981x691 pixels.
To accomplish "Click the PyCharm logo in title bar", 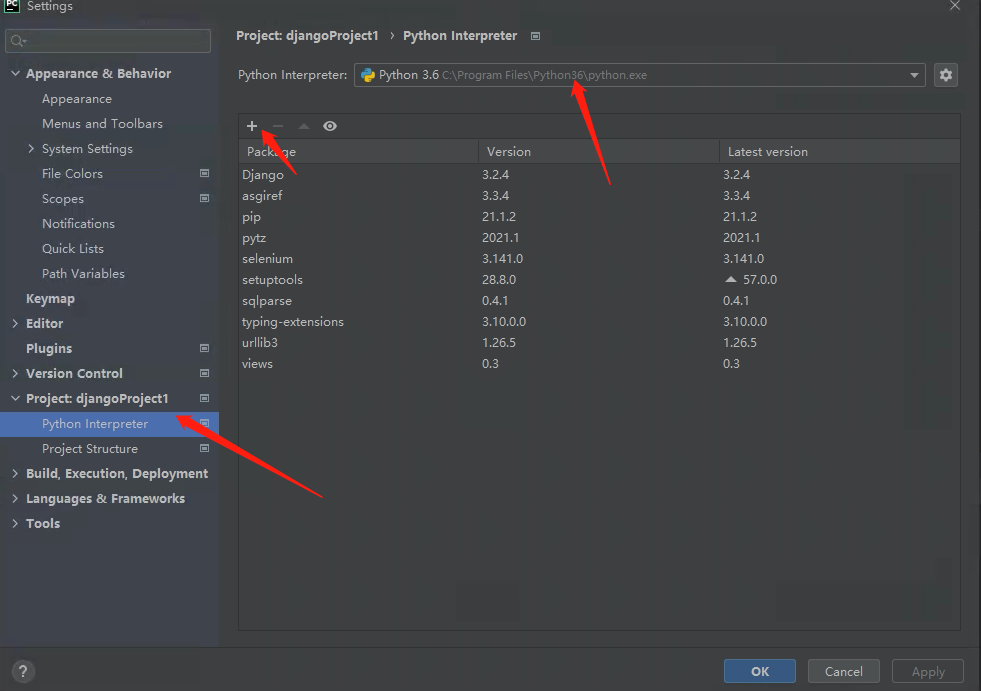I will (x=12, y=6).
